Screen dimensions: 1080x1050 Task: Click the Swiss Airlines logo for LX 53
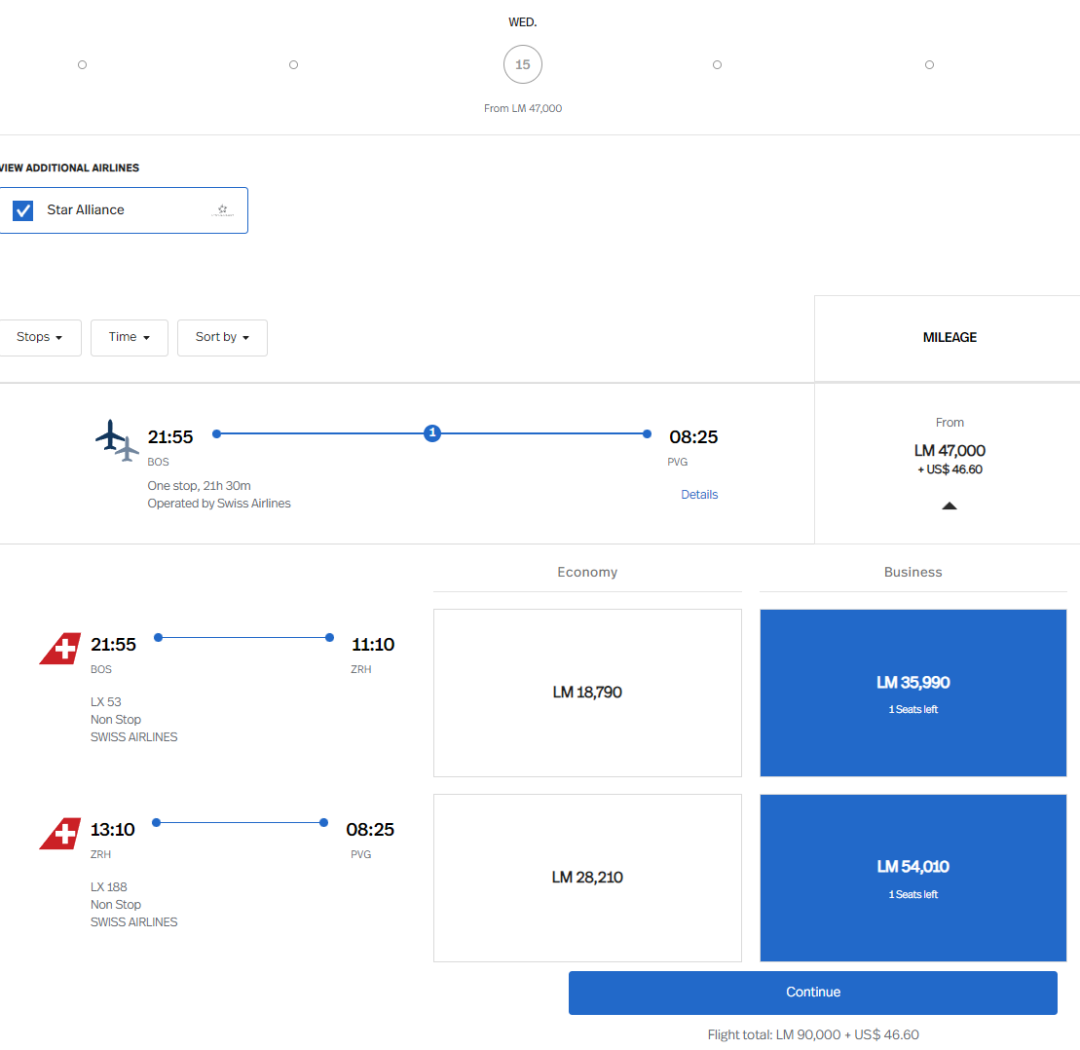coord(60,648)
